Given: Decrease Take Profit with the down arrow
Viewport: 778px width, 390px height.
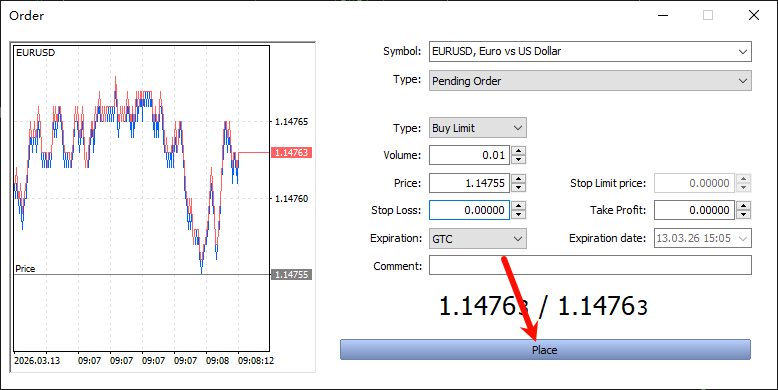Looking at the screenshot, I should [743, 214].
